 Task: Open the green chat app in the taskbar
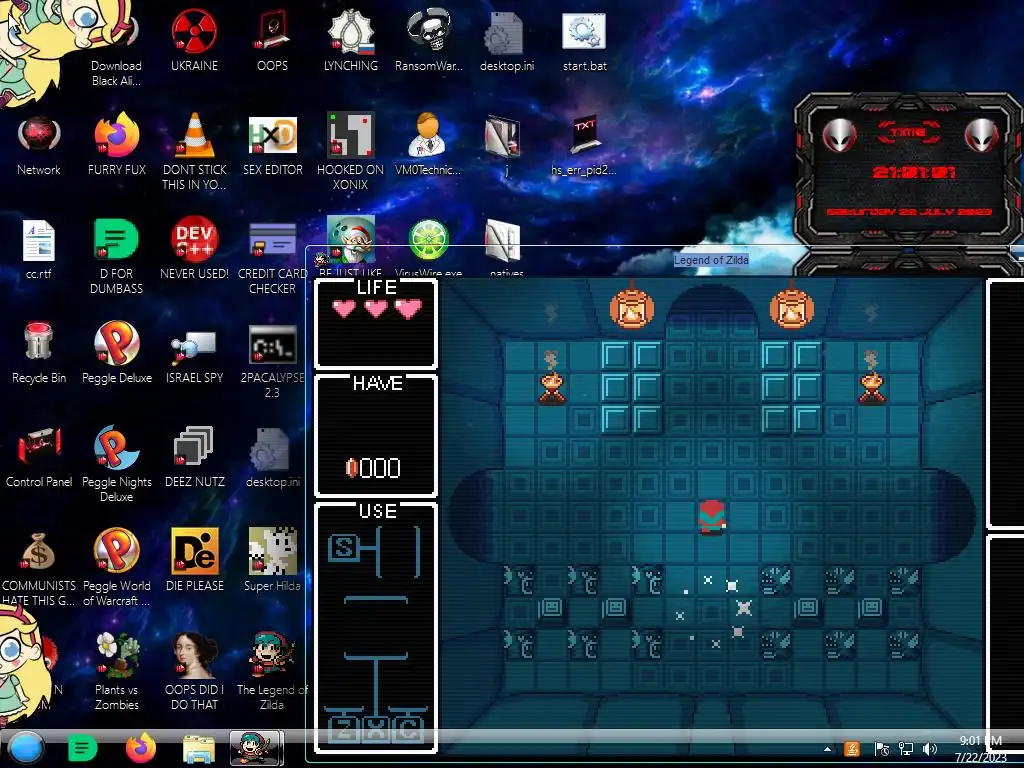click(x=82, y=748)
